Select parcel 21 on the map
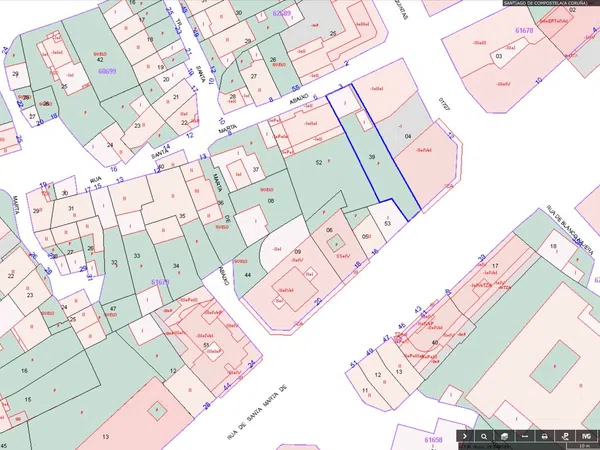 (x=176, y=97)
